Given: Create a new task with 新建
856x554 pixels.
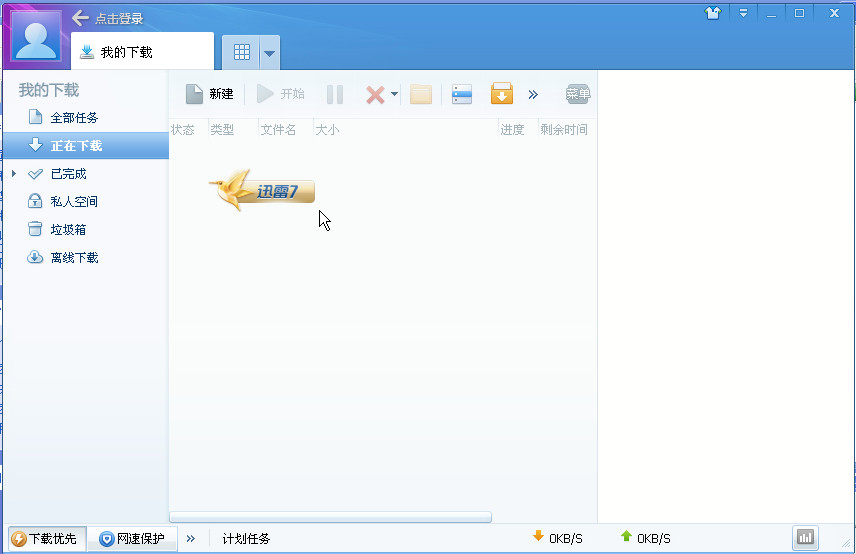Looking at the screenshot, I should coord(209,94).
